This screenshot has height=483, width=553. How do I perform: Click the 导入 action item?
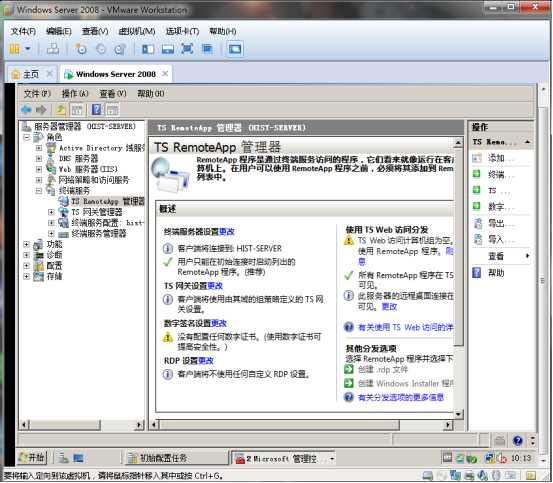pyautogui.click(x=501, y=240)
